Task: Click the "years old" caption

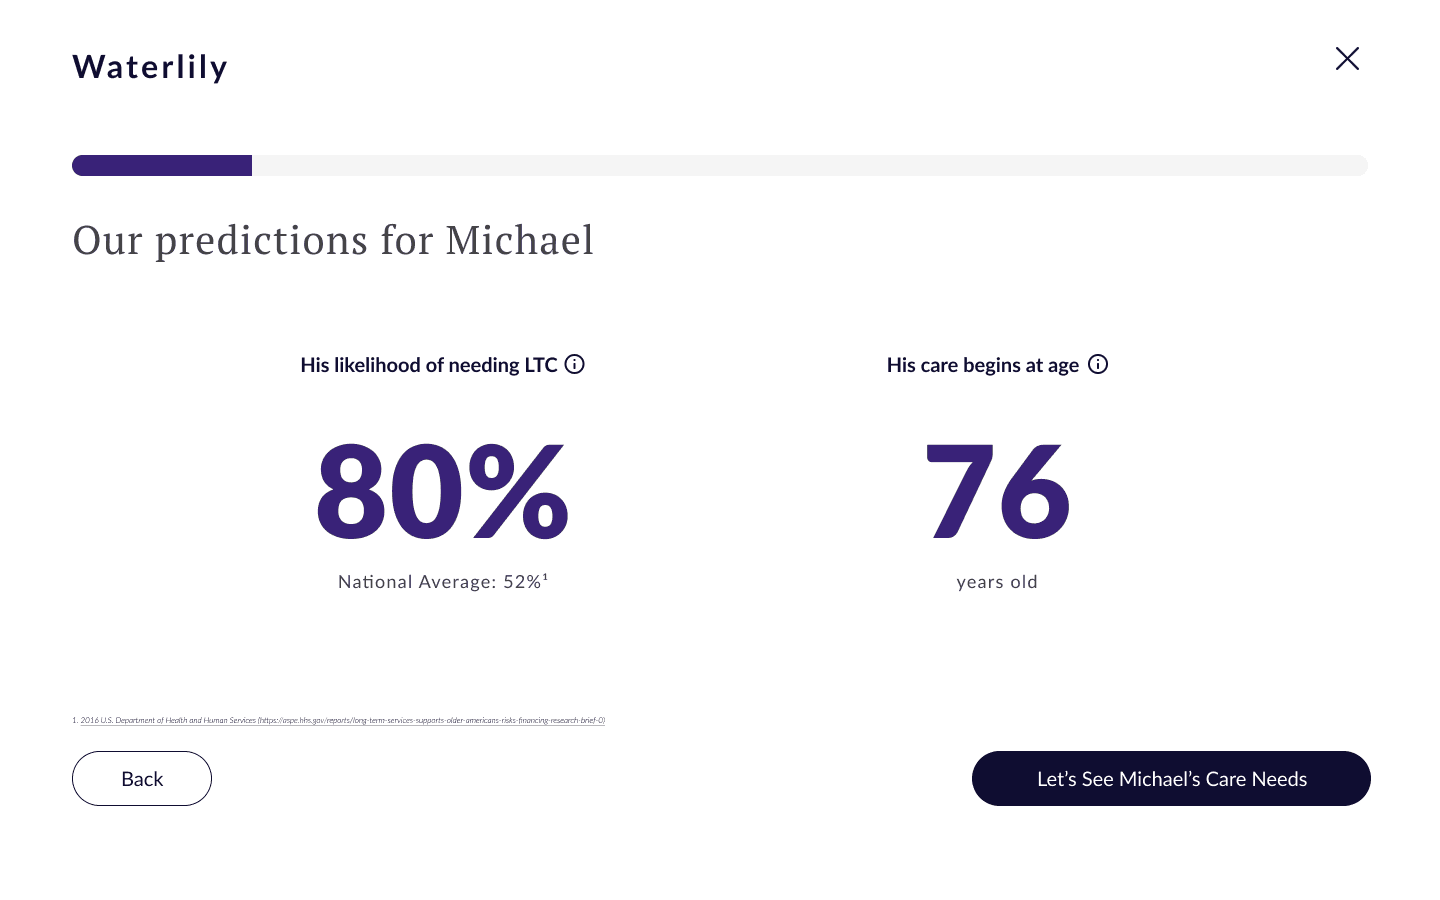Action: [x=997, y=582]
